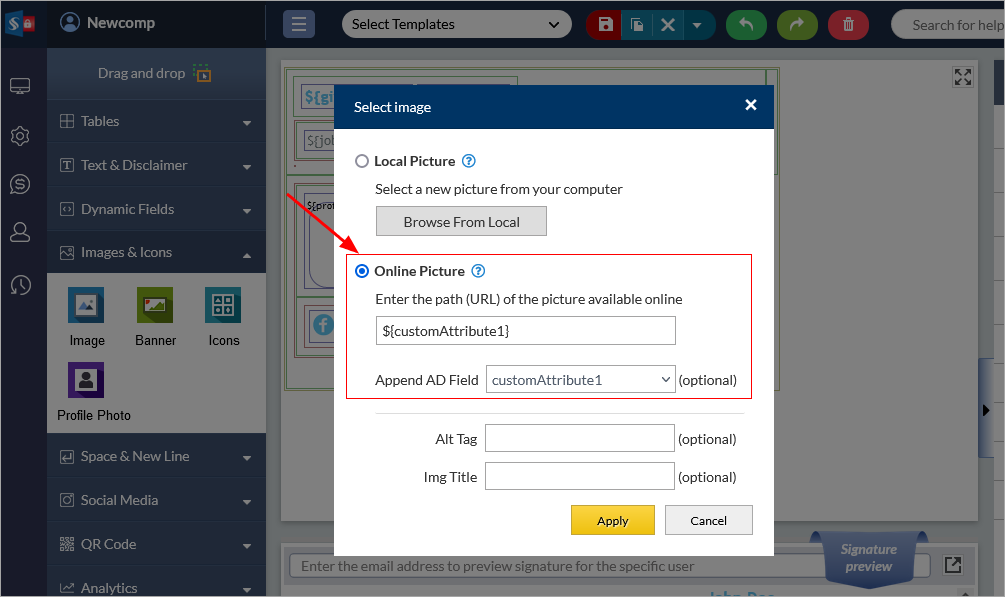Open the Select Templates dropdown
This screenshot has width=1005, height=597.
point(456,25)
